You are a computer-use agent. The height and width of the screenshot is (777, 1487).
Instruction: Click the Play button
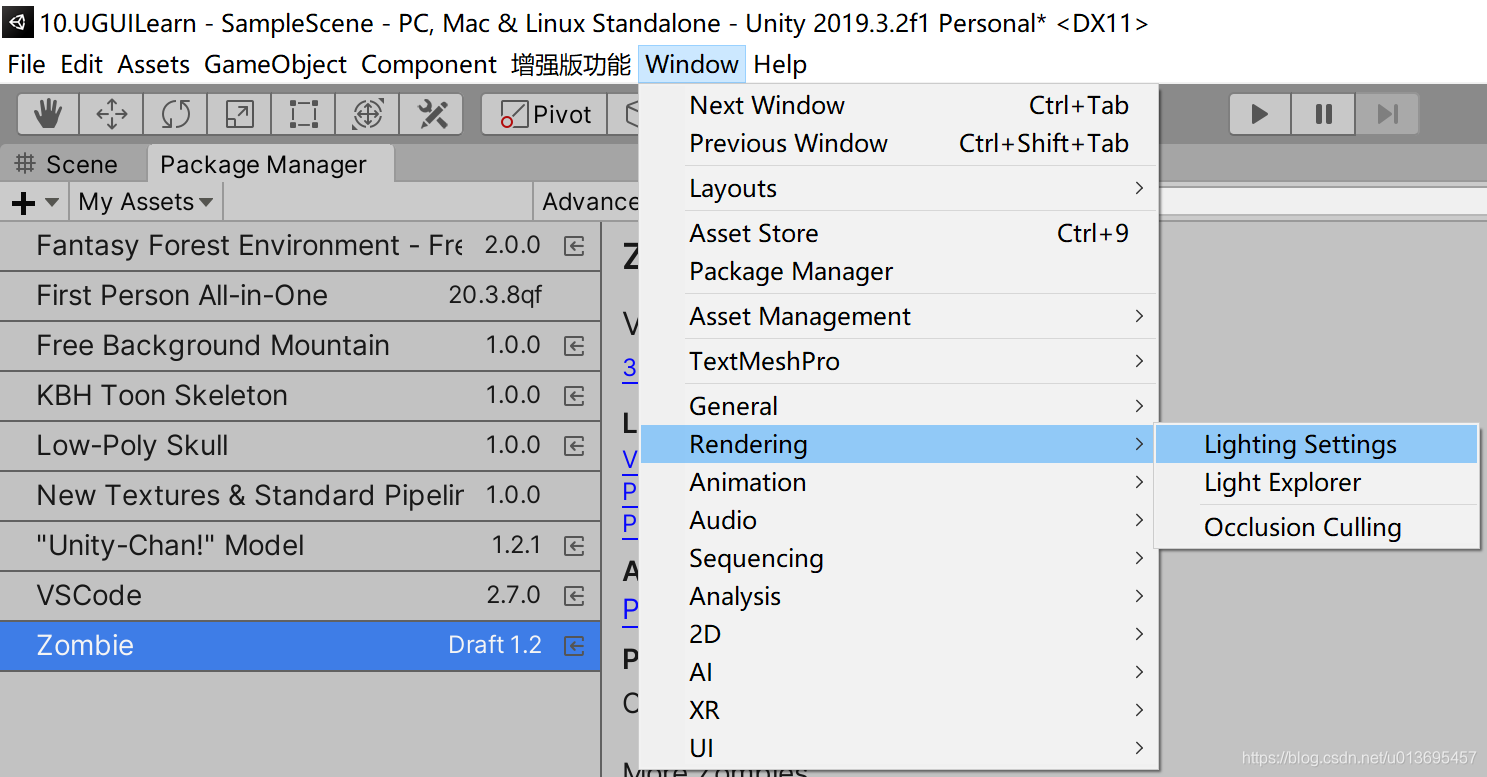[x=1260, y=114]
